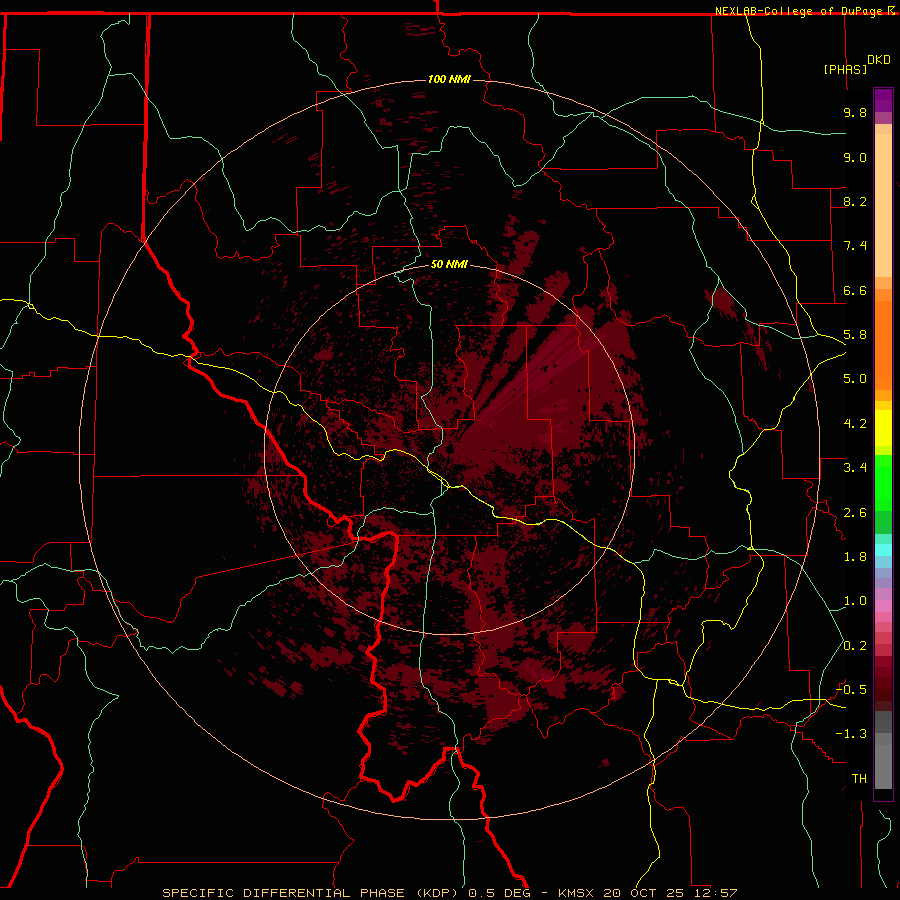Click the TH label on color scale

point(859,779)
